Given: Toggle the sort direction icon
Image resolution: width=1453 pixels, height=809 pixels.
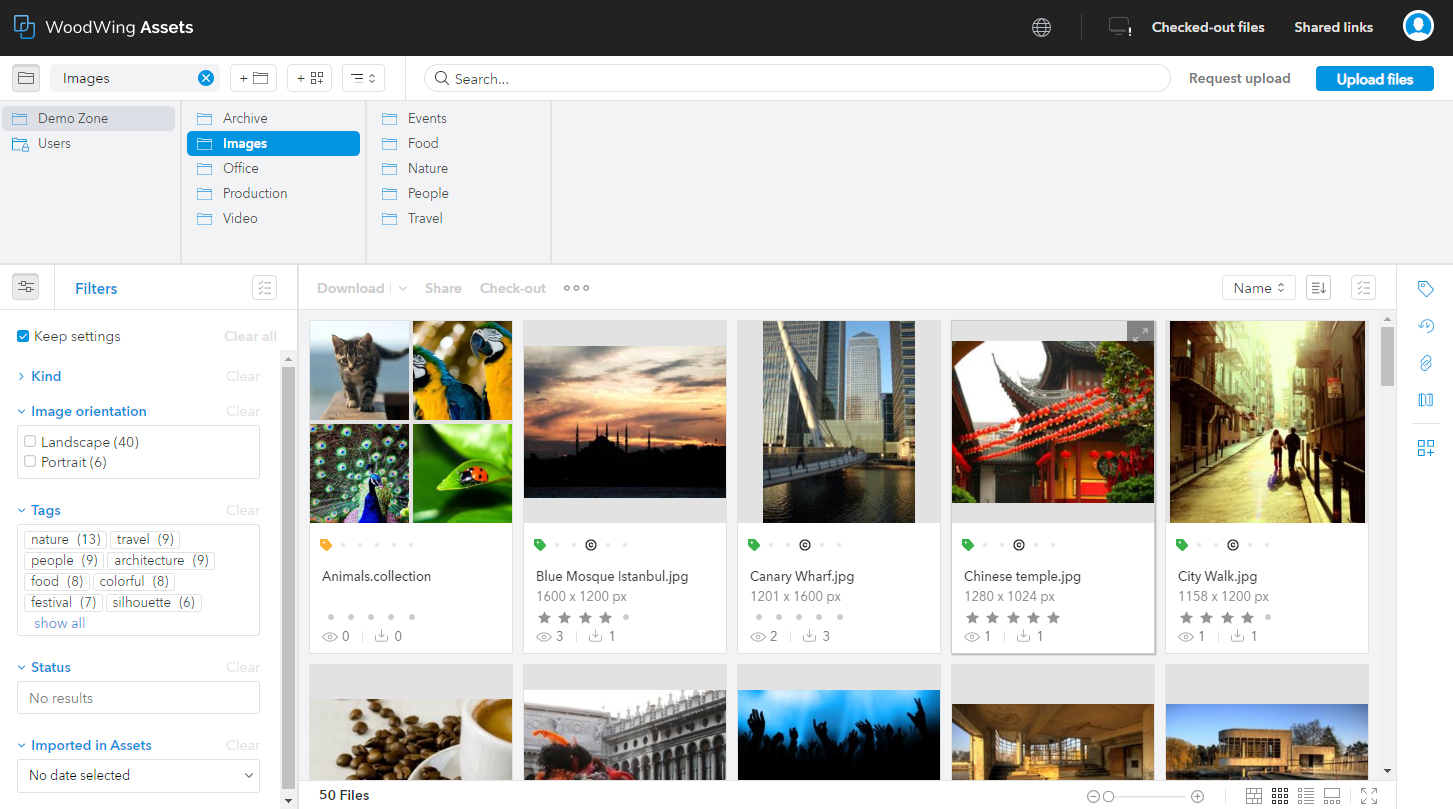Looking at the screenshot, I should pyautogui.click(x=1319, y=288).
